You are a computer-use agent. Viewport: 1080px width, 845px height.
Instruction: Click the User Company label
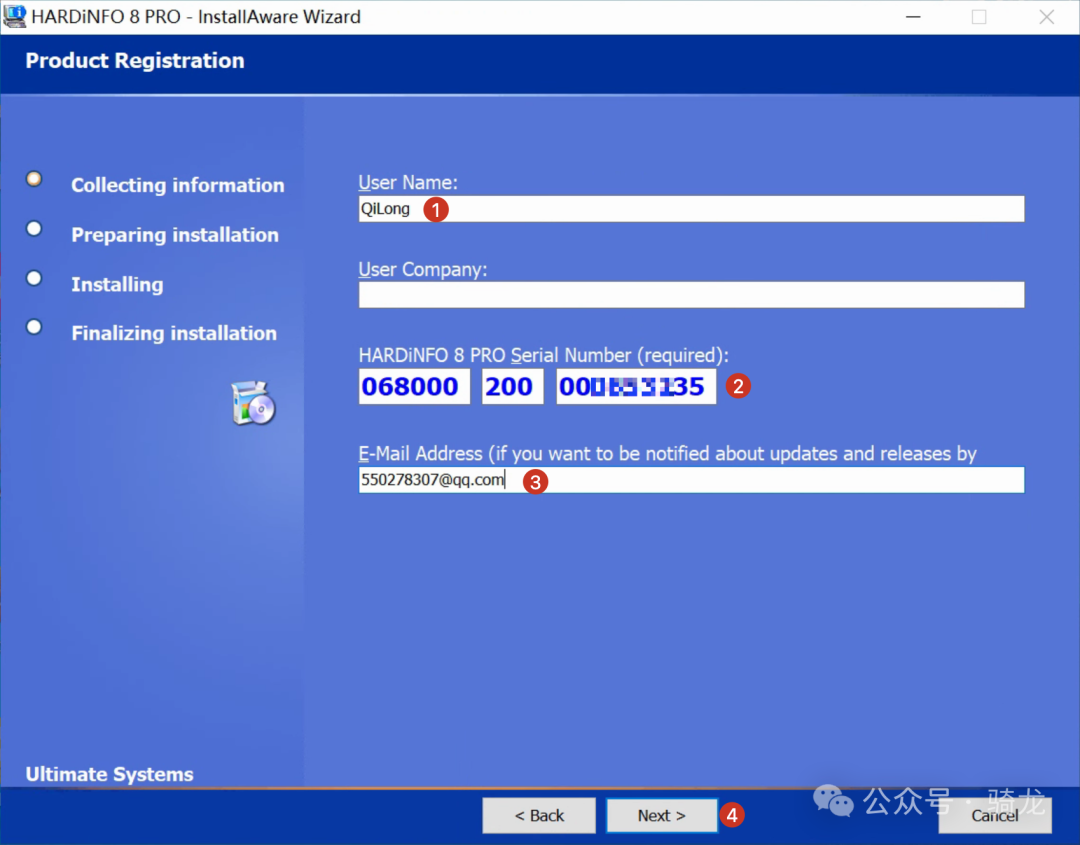(422, 269)
